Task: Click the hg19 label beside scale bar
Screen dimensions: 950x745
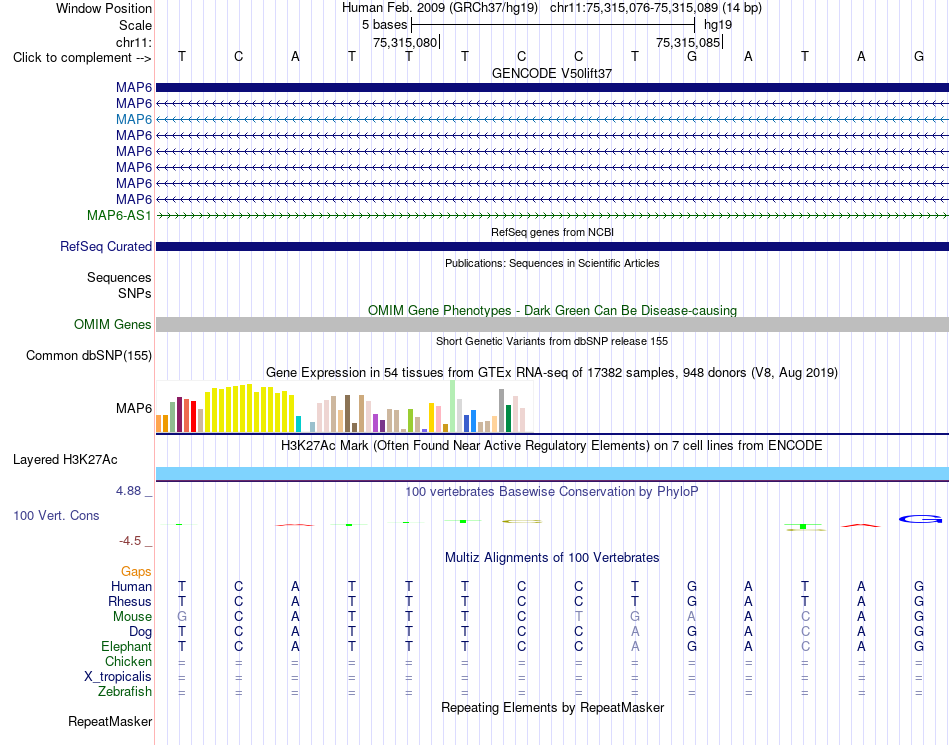Action: pos(718,25)
